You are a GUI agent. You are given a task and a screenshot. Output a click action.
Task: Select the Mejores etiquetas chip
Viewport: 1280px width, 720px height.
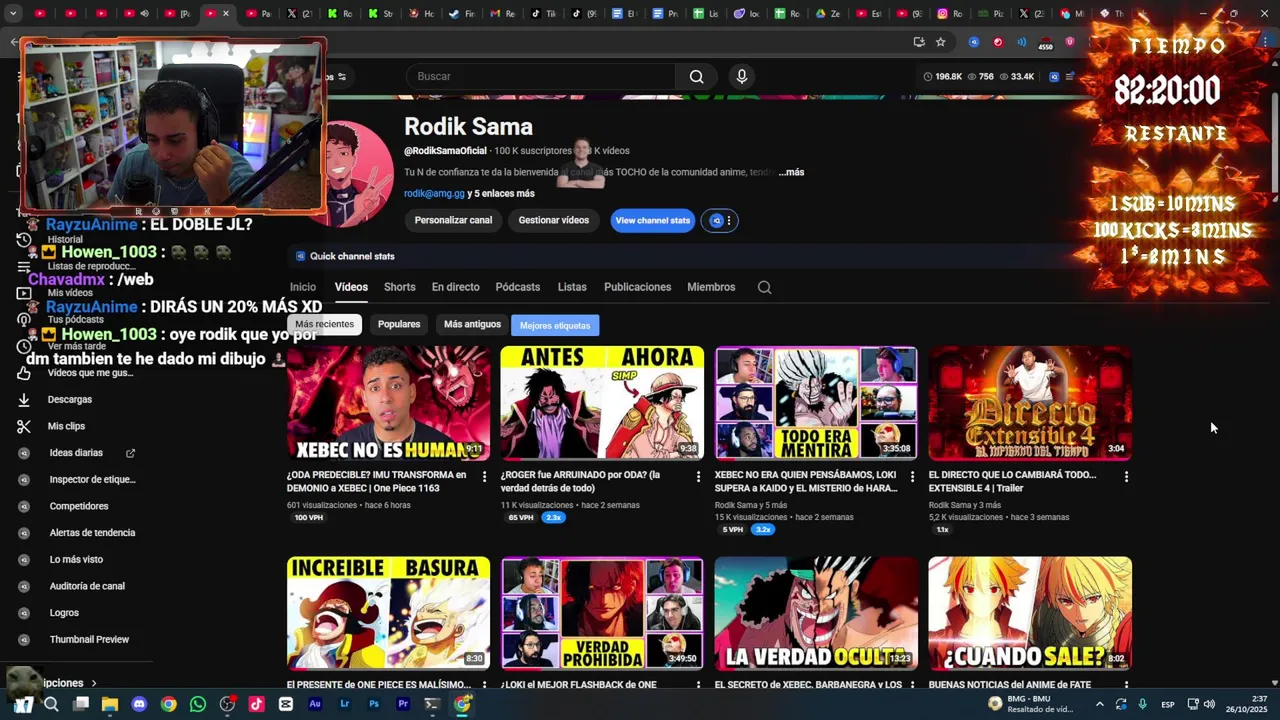(555, 325)
